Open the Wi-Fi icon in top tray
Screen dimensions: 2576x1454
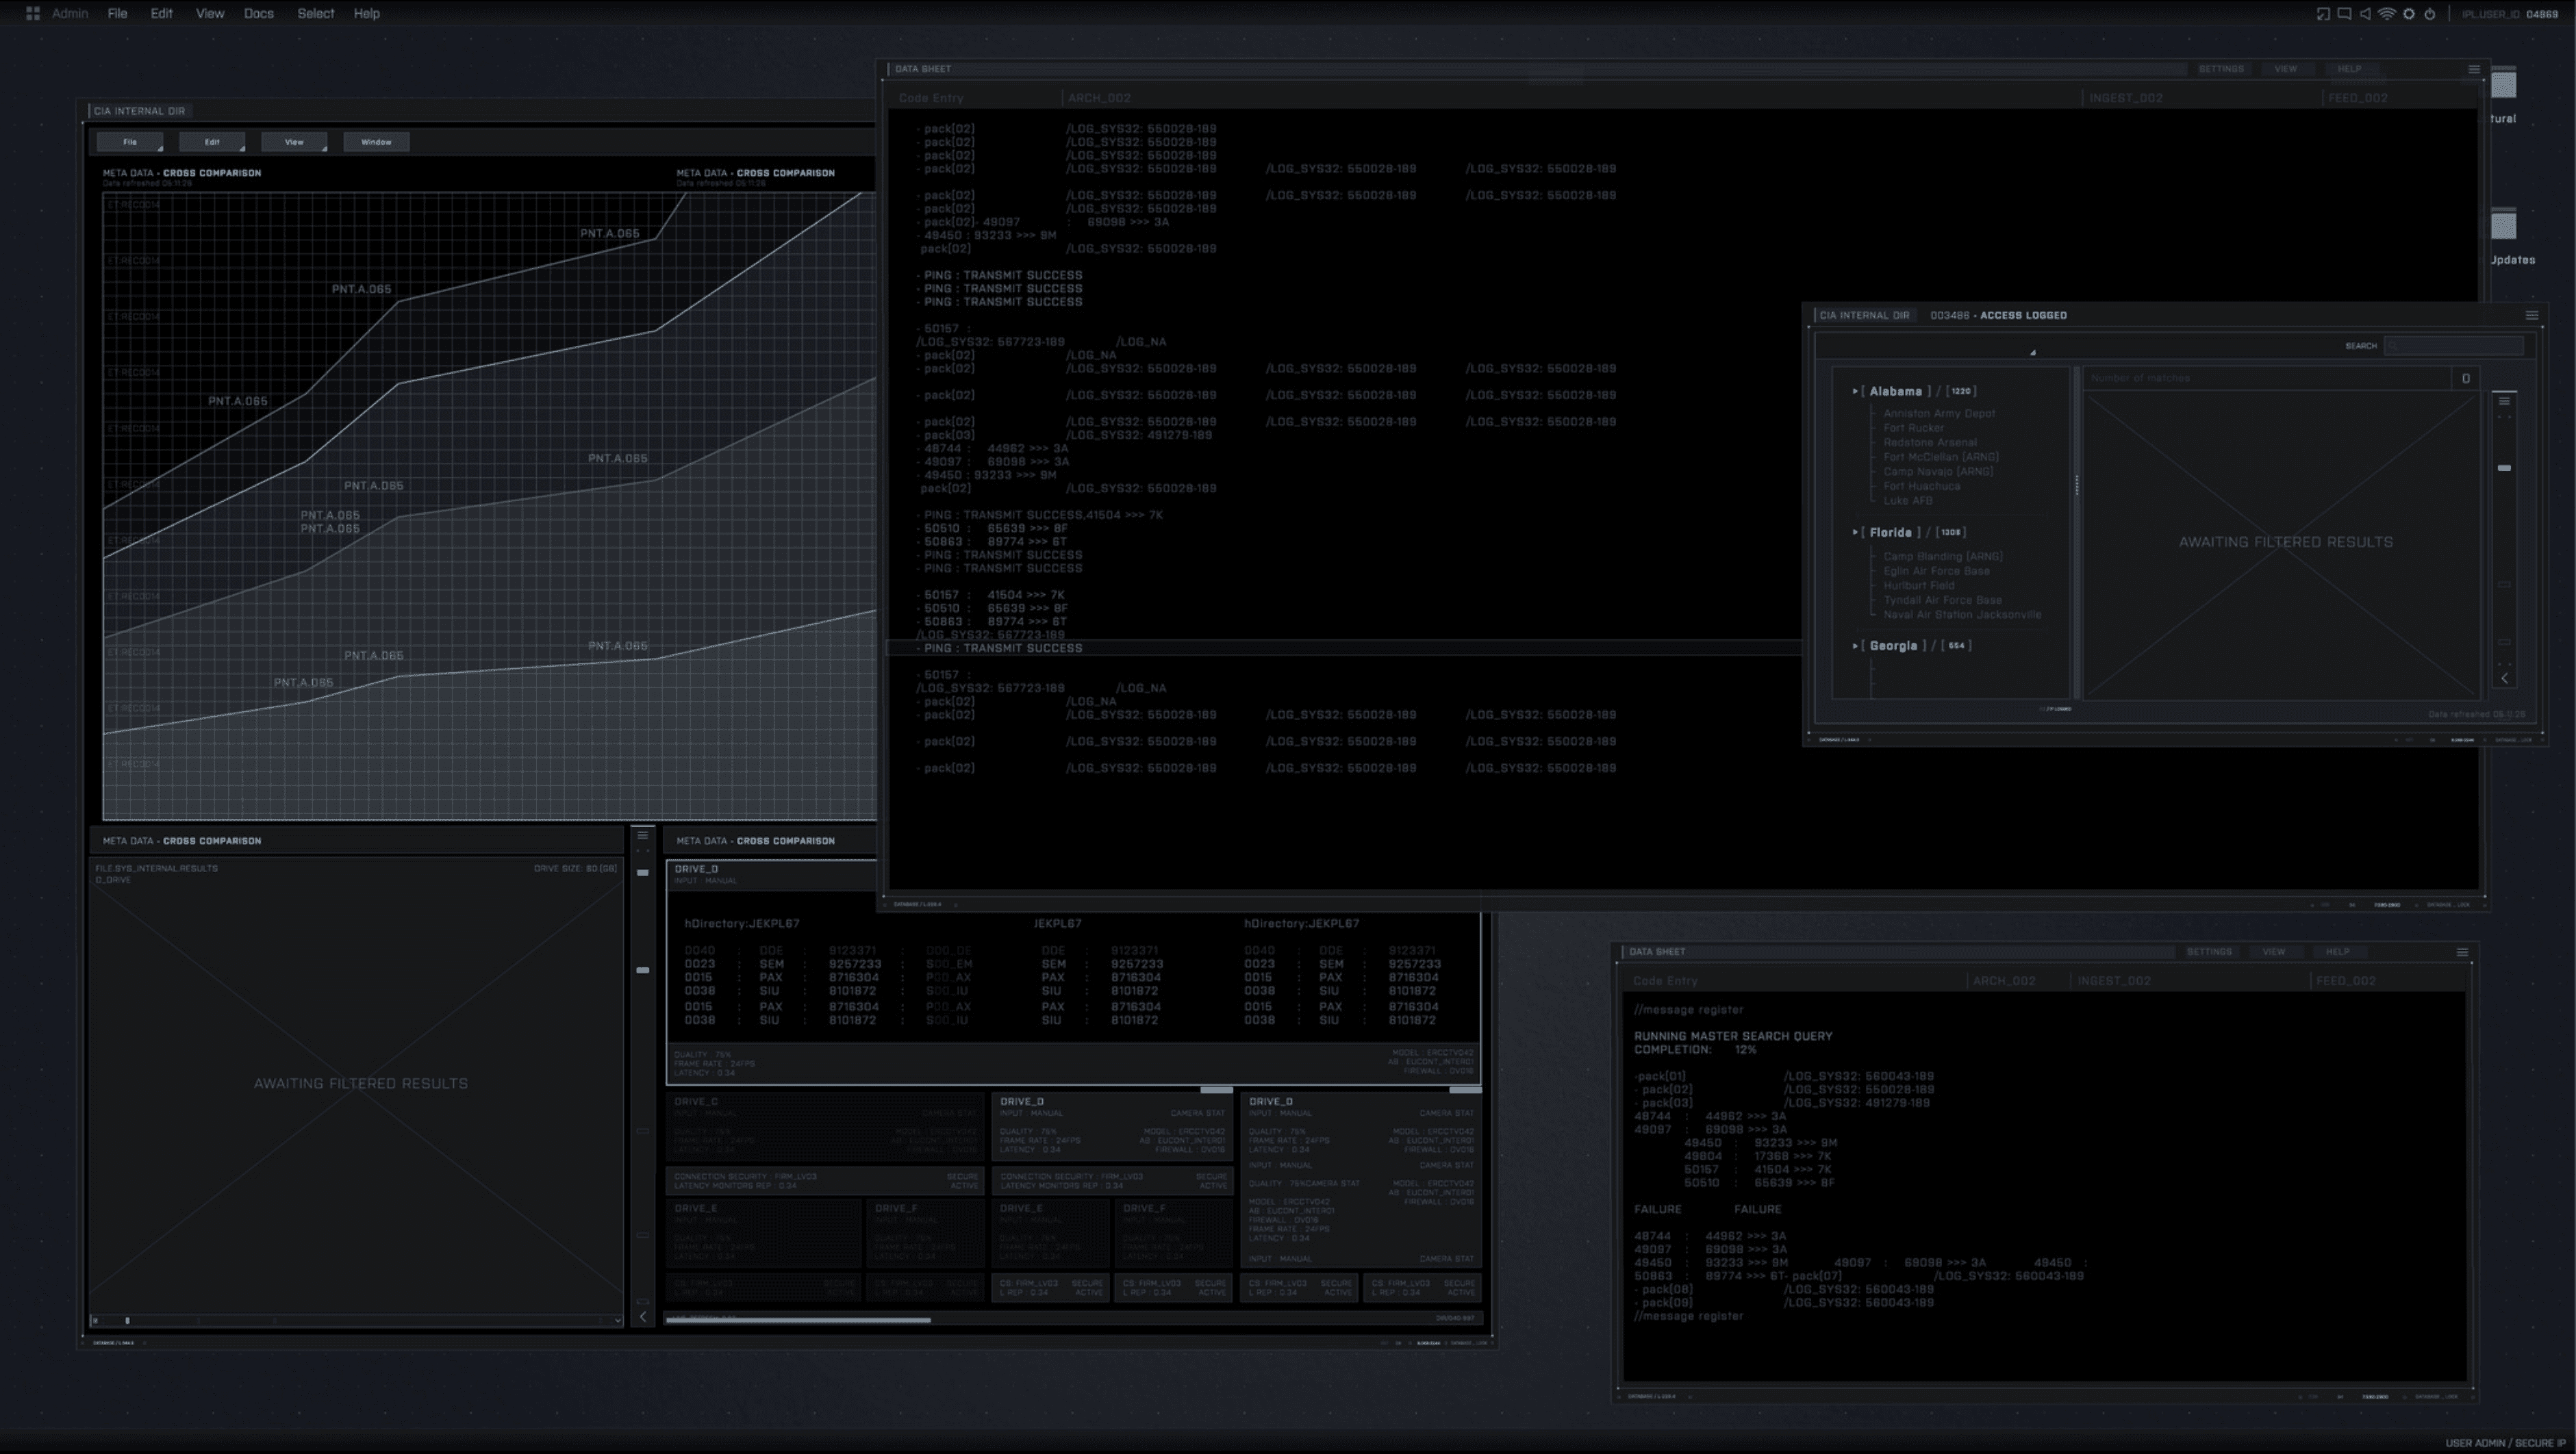(2387, 14)
